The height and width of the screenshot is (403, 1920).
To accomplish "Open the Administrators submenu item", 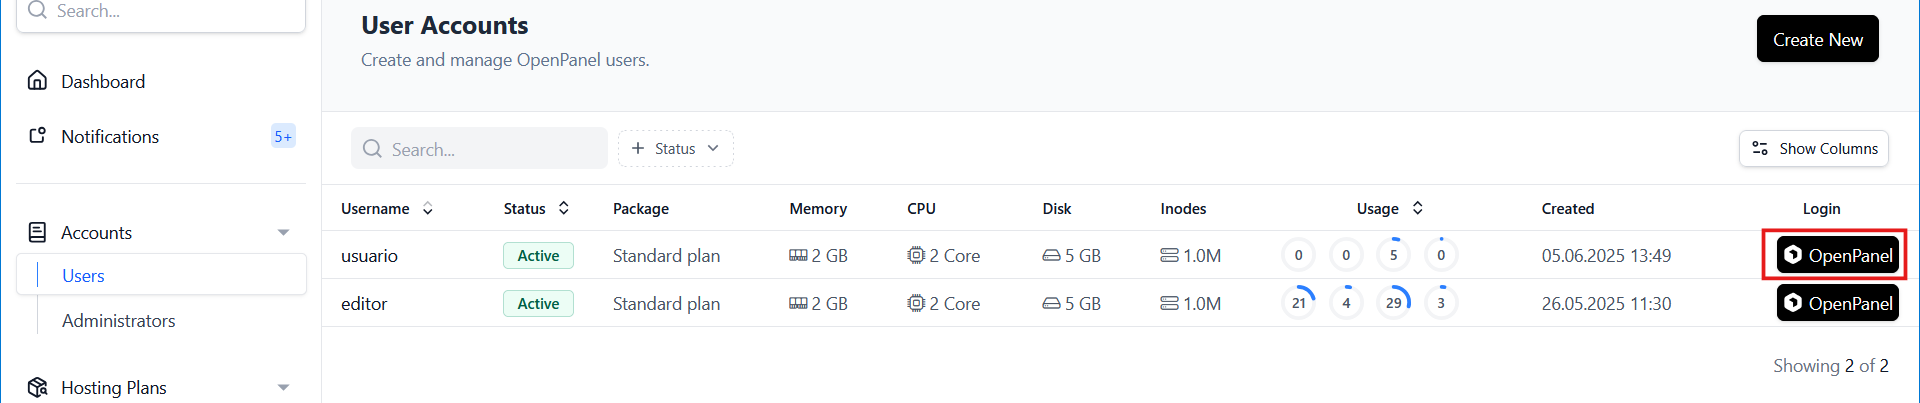I will [x=118, y=320].
